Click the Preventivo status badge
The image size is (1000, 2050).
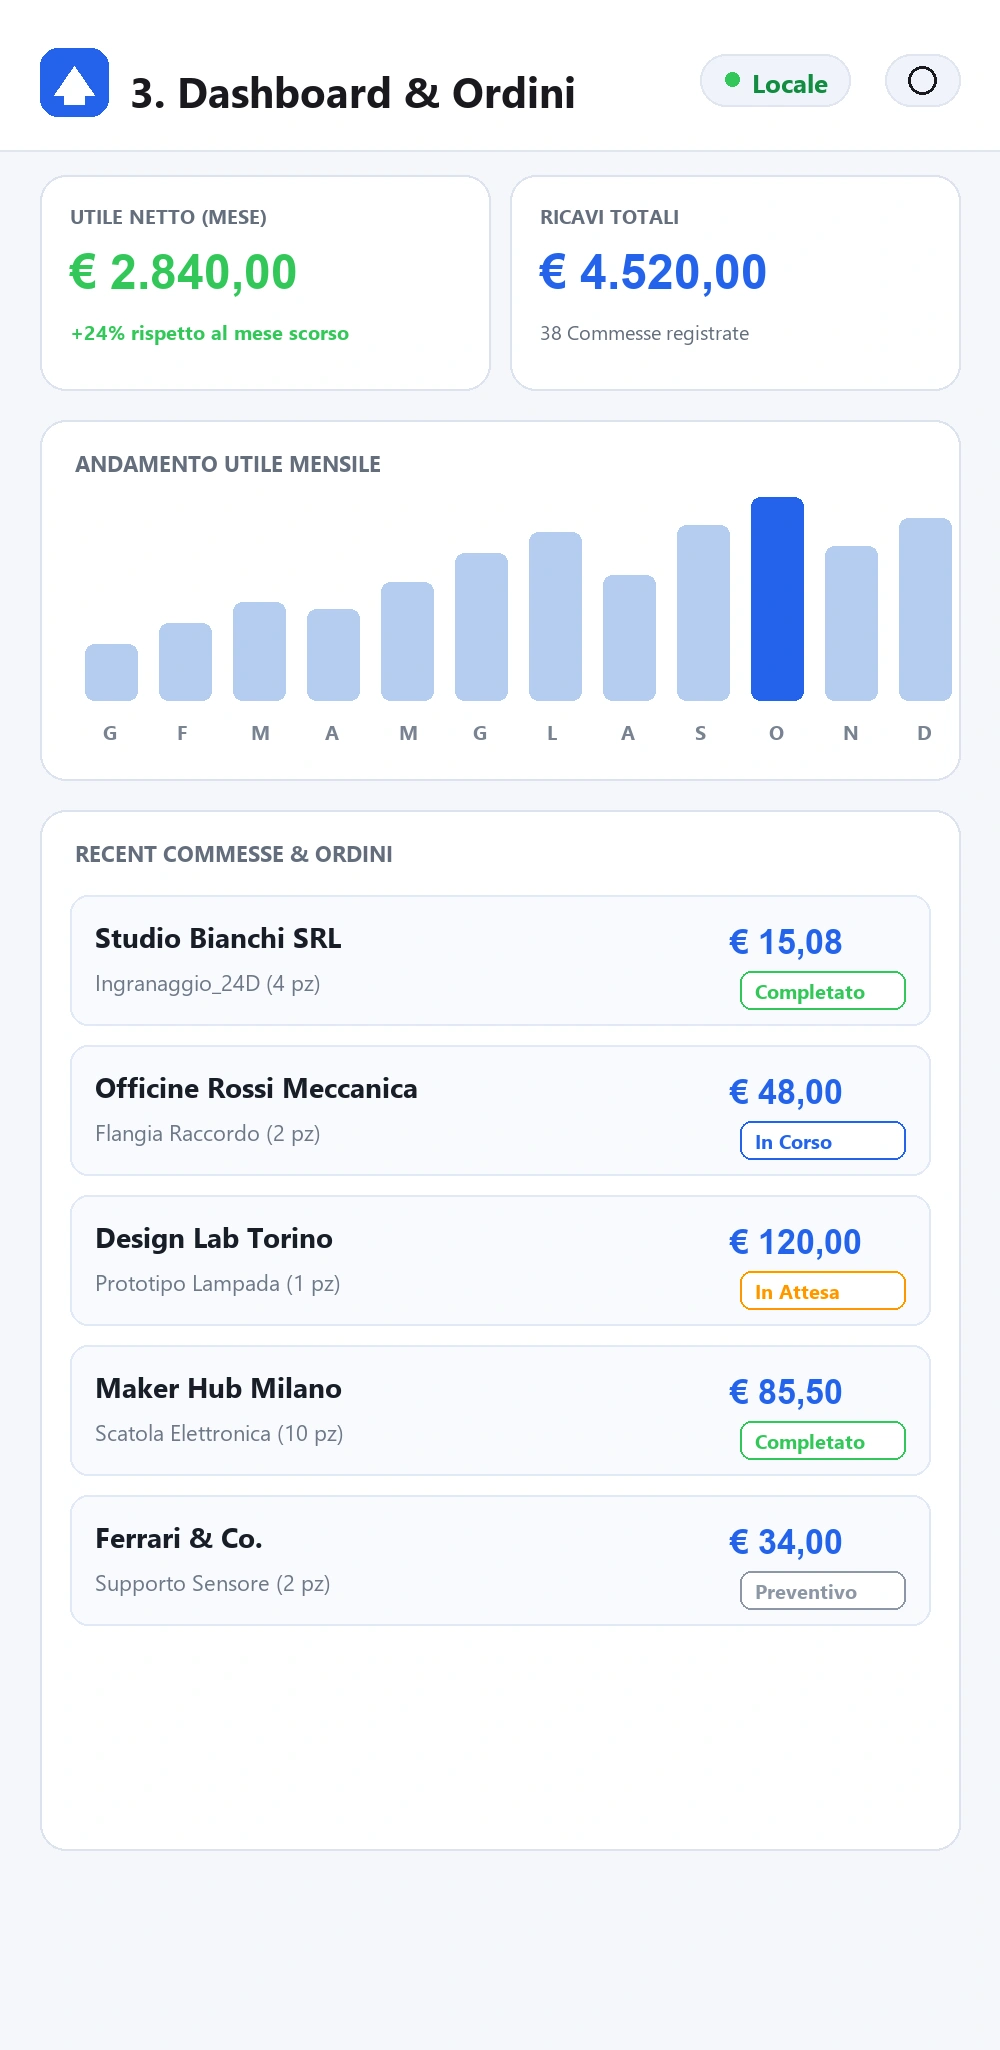point(823,1591)
